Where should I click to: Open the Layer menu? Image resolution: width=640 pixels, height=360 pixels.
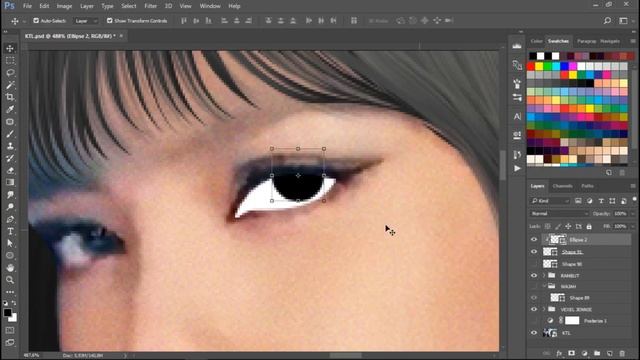[87, 6]
